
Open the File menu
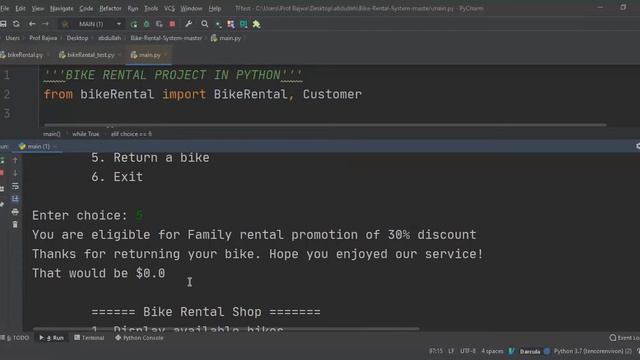[x=4, y=8]
